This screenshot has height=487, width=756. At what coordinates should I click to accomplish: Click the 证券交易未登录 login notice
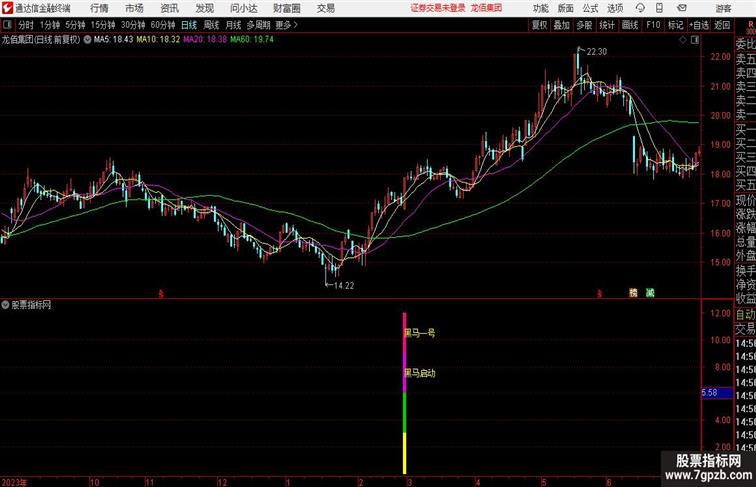tap(438, 8)
